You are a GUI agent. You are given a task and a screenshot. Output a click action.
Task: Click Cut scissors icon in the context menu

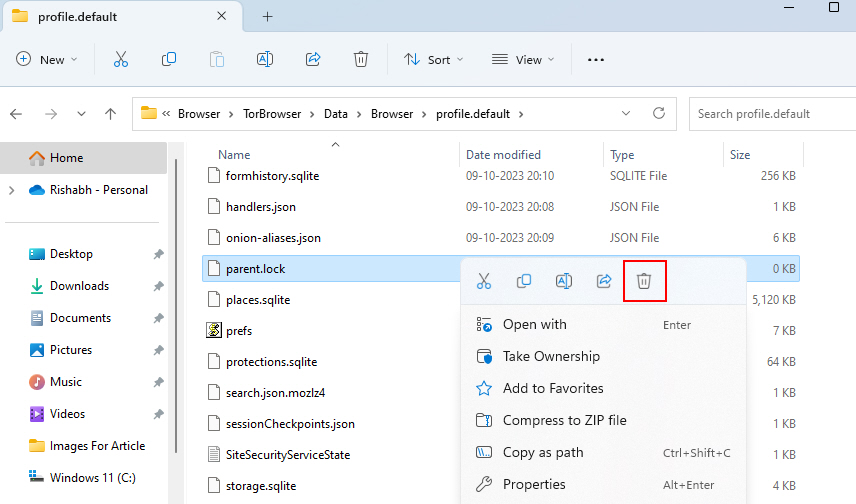point(484,281)
